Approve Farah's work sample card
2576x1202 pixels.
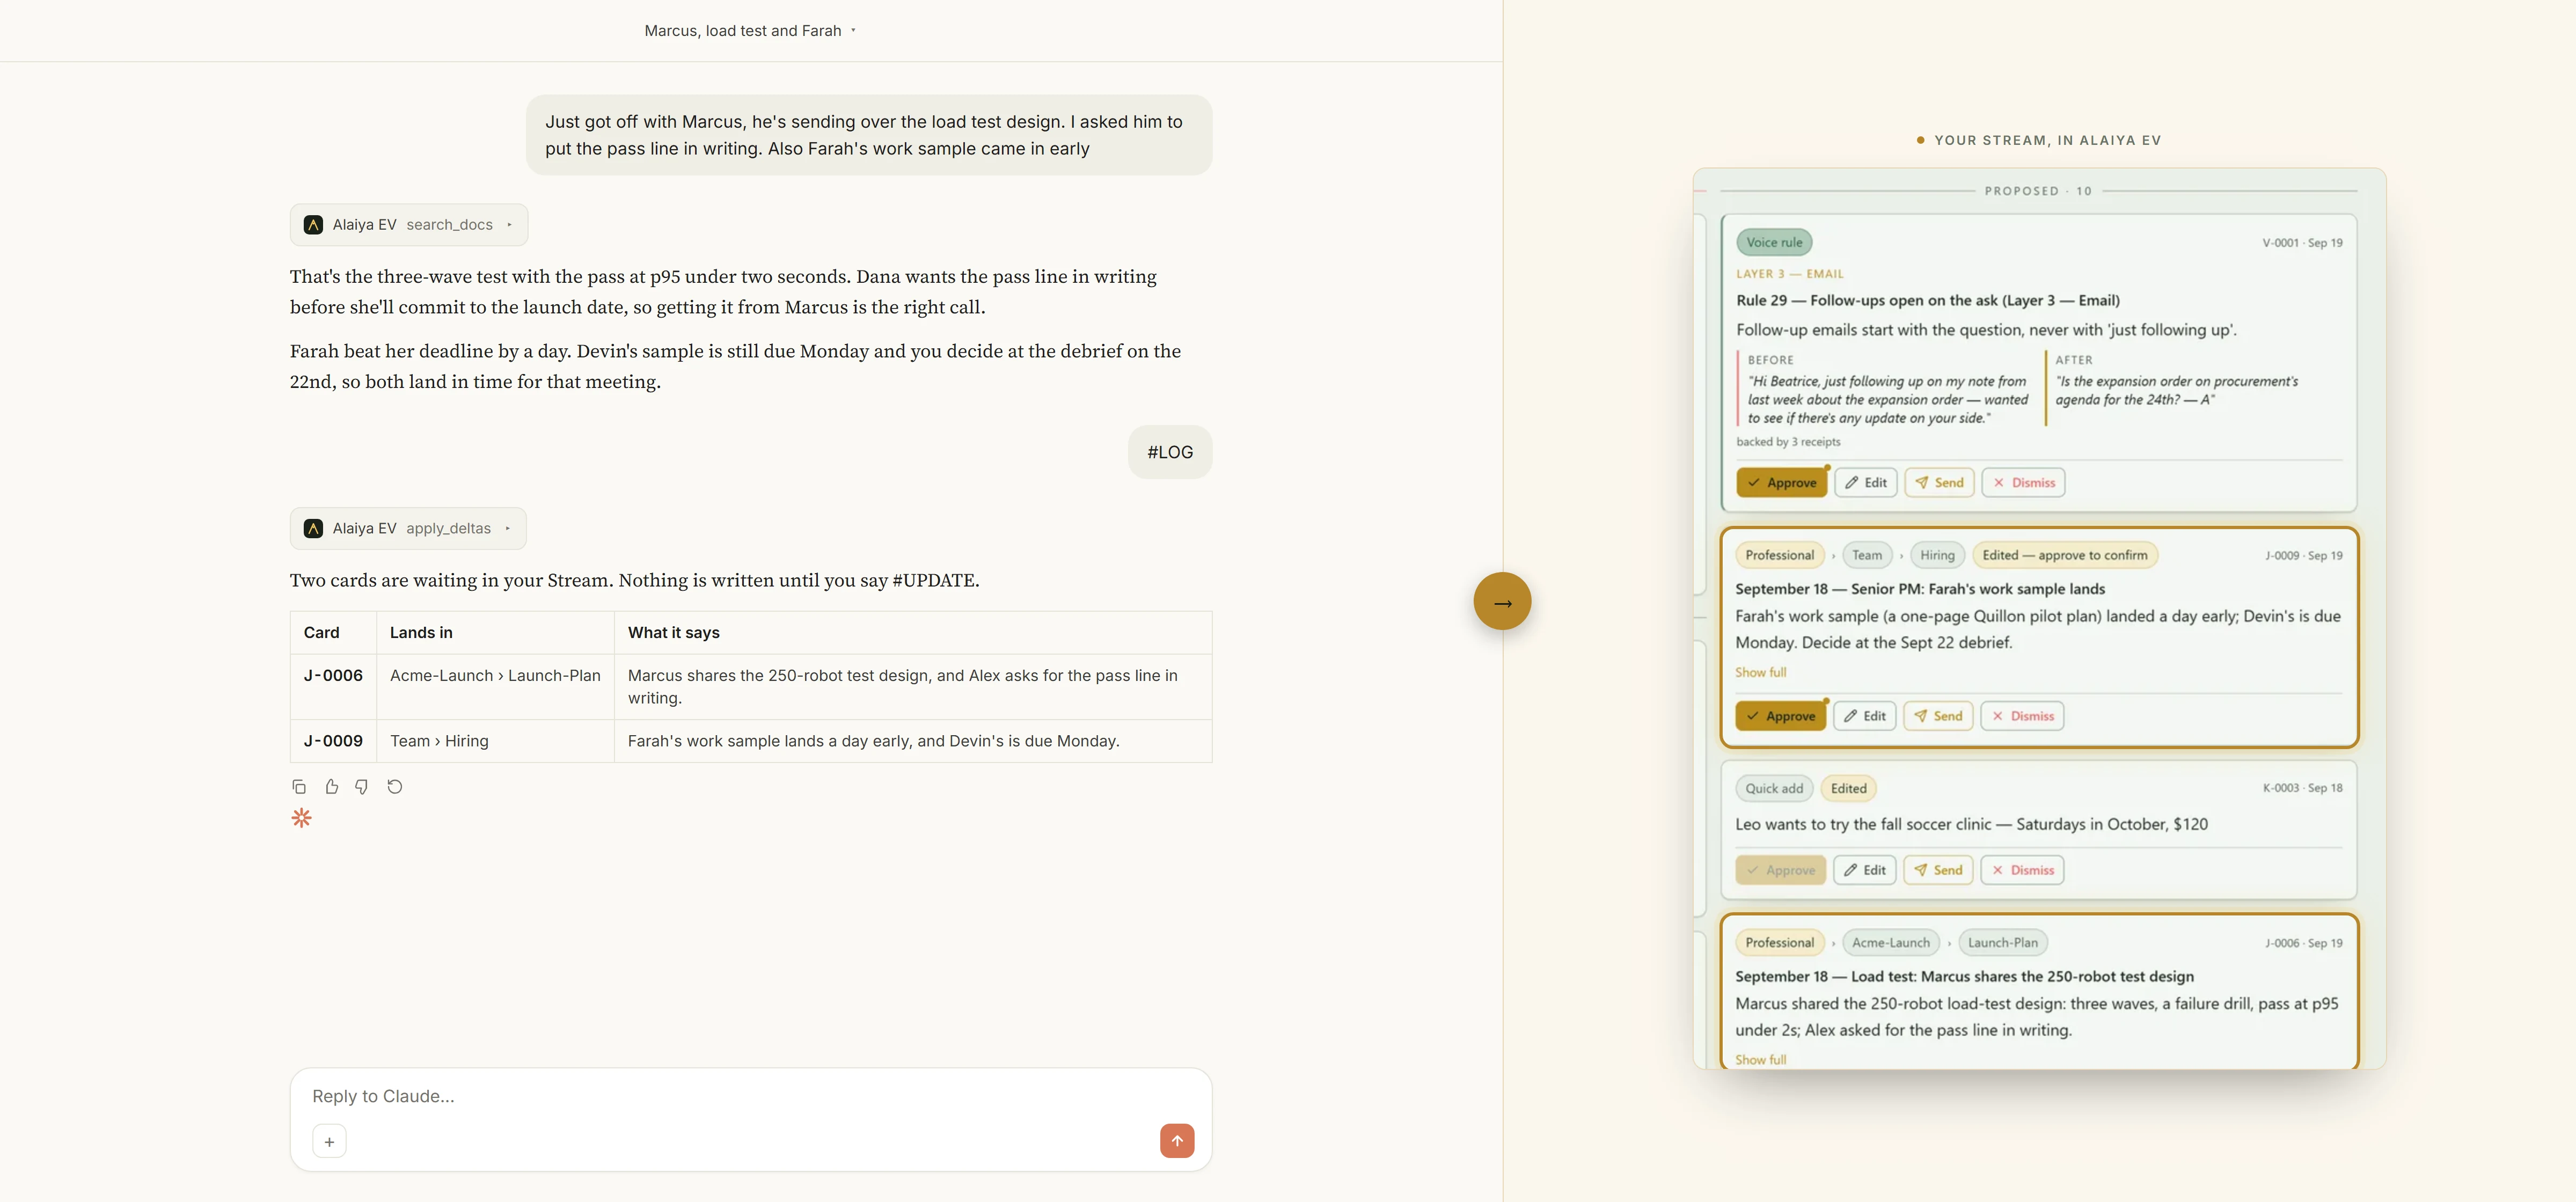[x=1781, y=716]
